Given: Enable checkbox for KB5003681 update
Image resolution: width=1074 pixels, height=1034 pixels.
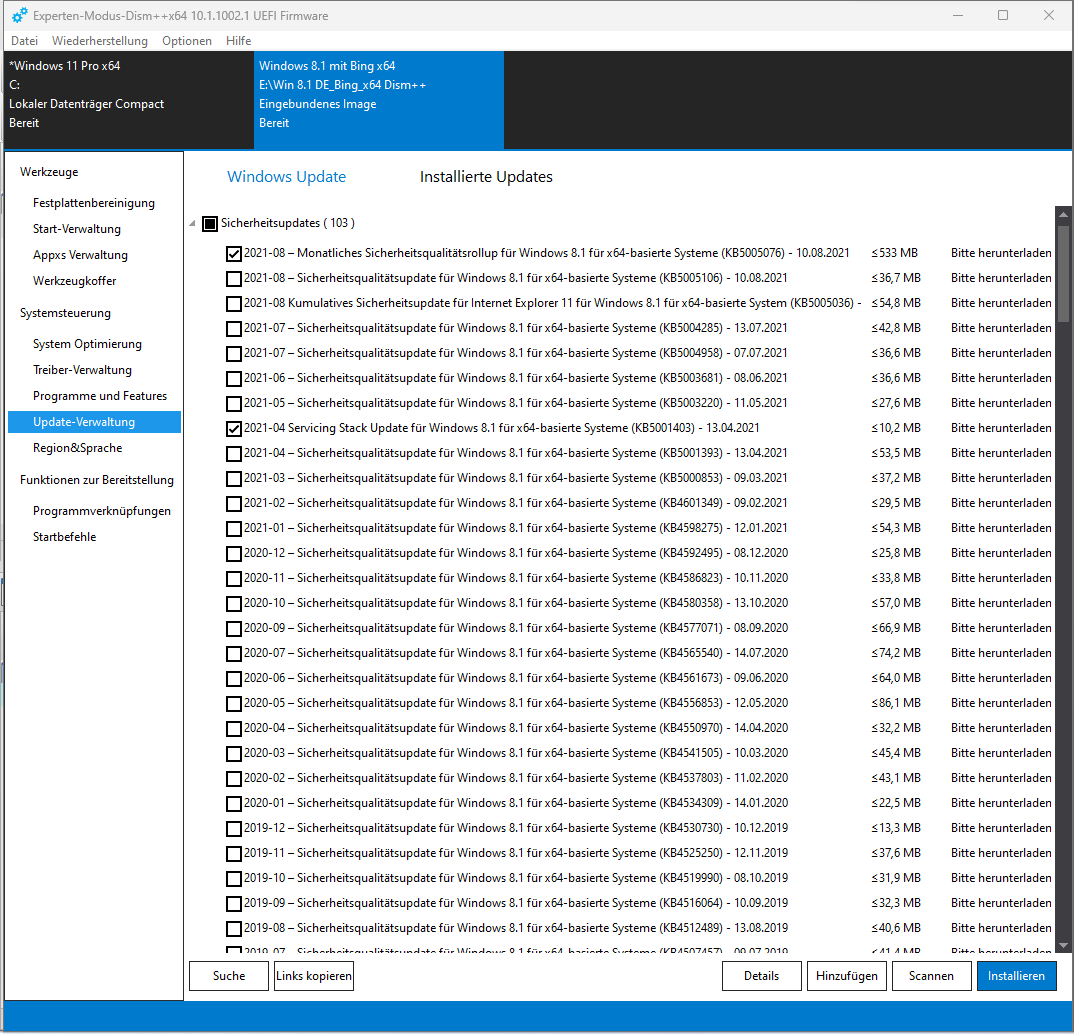Looking at the screenshot, I should 234,379.
